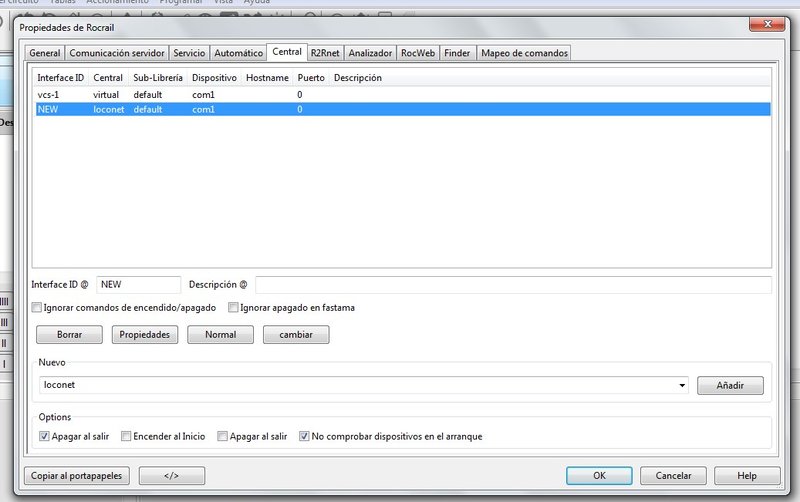
Task: Close the Propiedades de Rocrail dialog
Action: pyautogui.click(x=767, y=23)
